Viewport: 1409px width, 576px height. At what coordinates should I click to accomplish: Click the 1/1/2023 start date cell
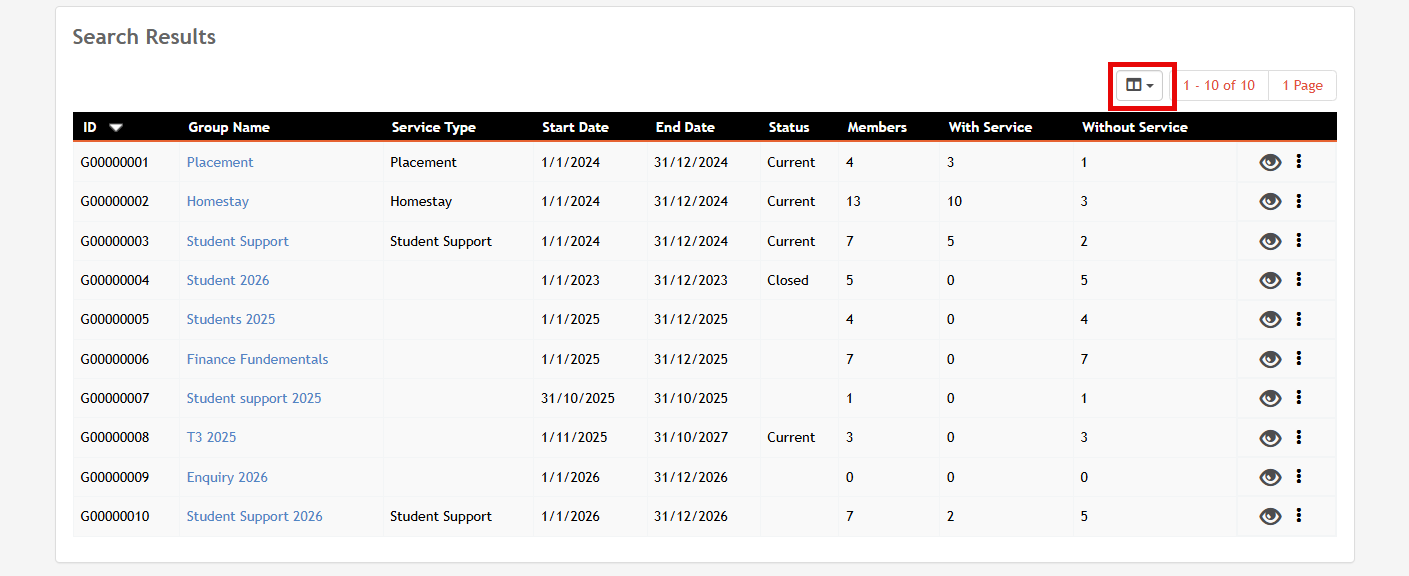pyautogui.click(x=571, y=280)
